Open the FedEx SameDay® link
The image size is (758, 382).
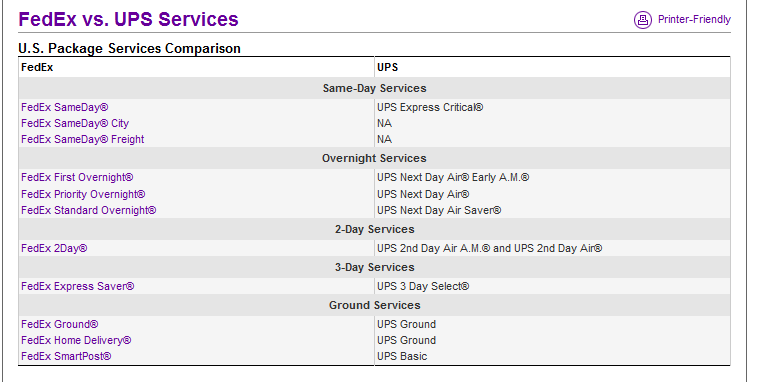[65, 107]
